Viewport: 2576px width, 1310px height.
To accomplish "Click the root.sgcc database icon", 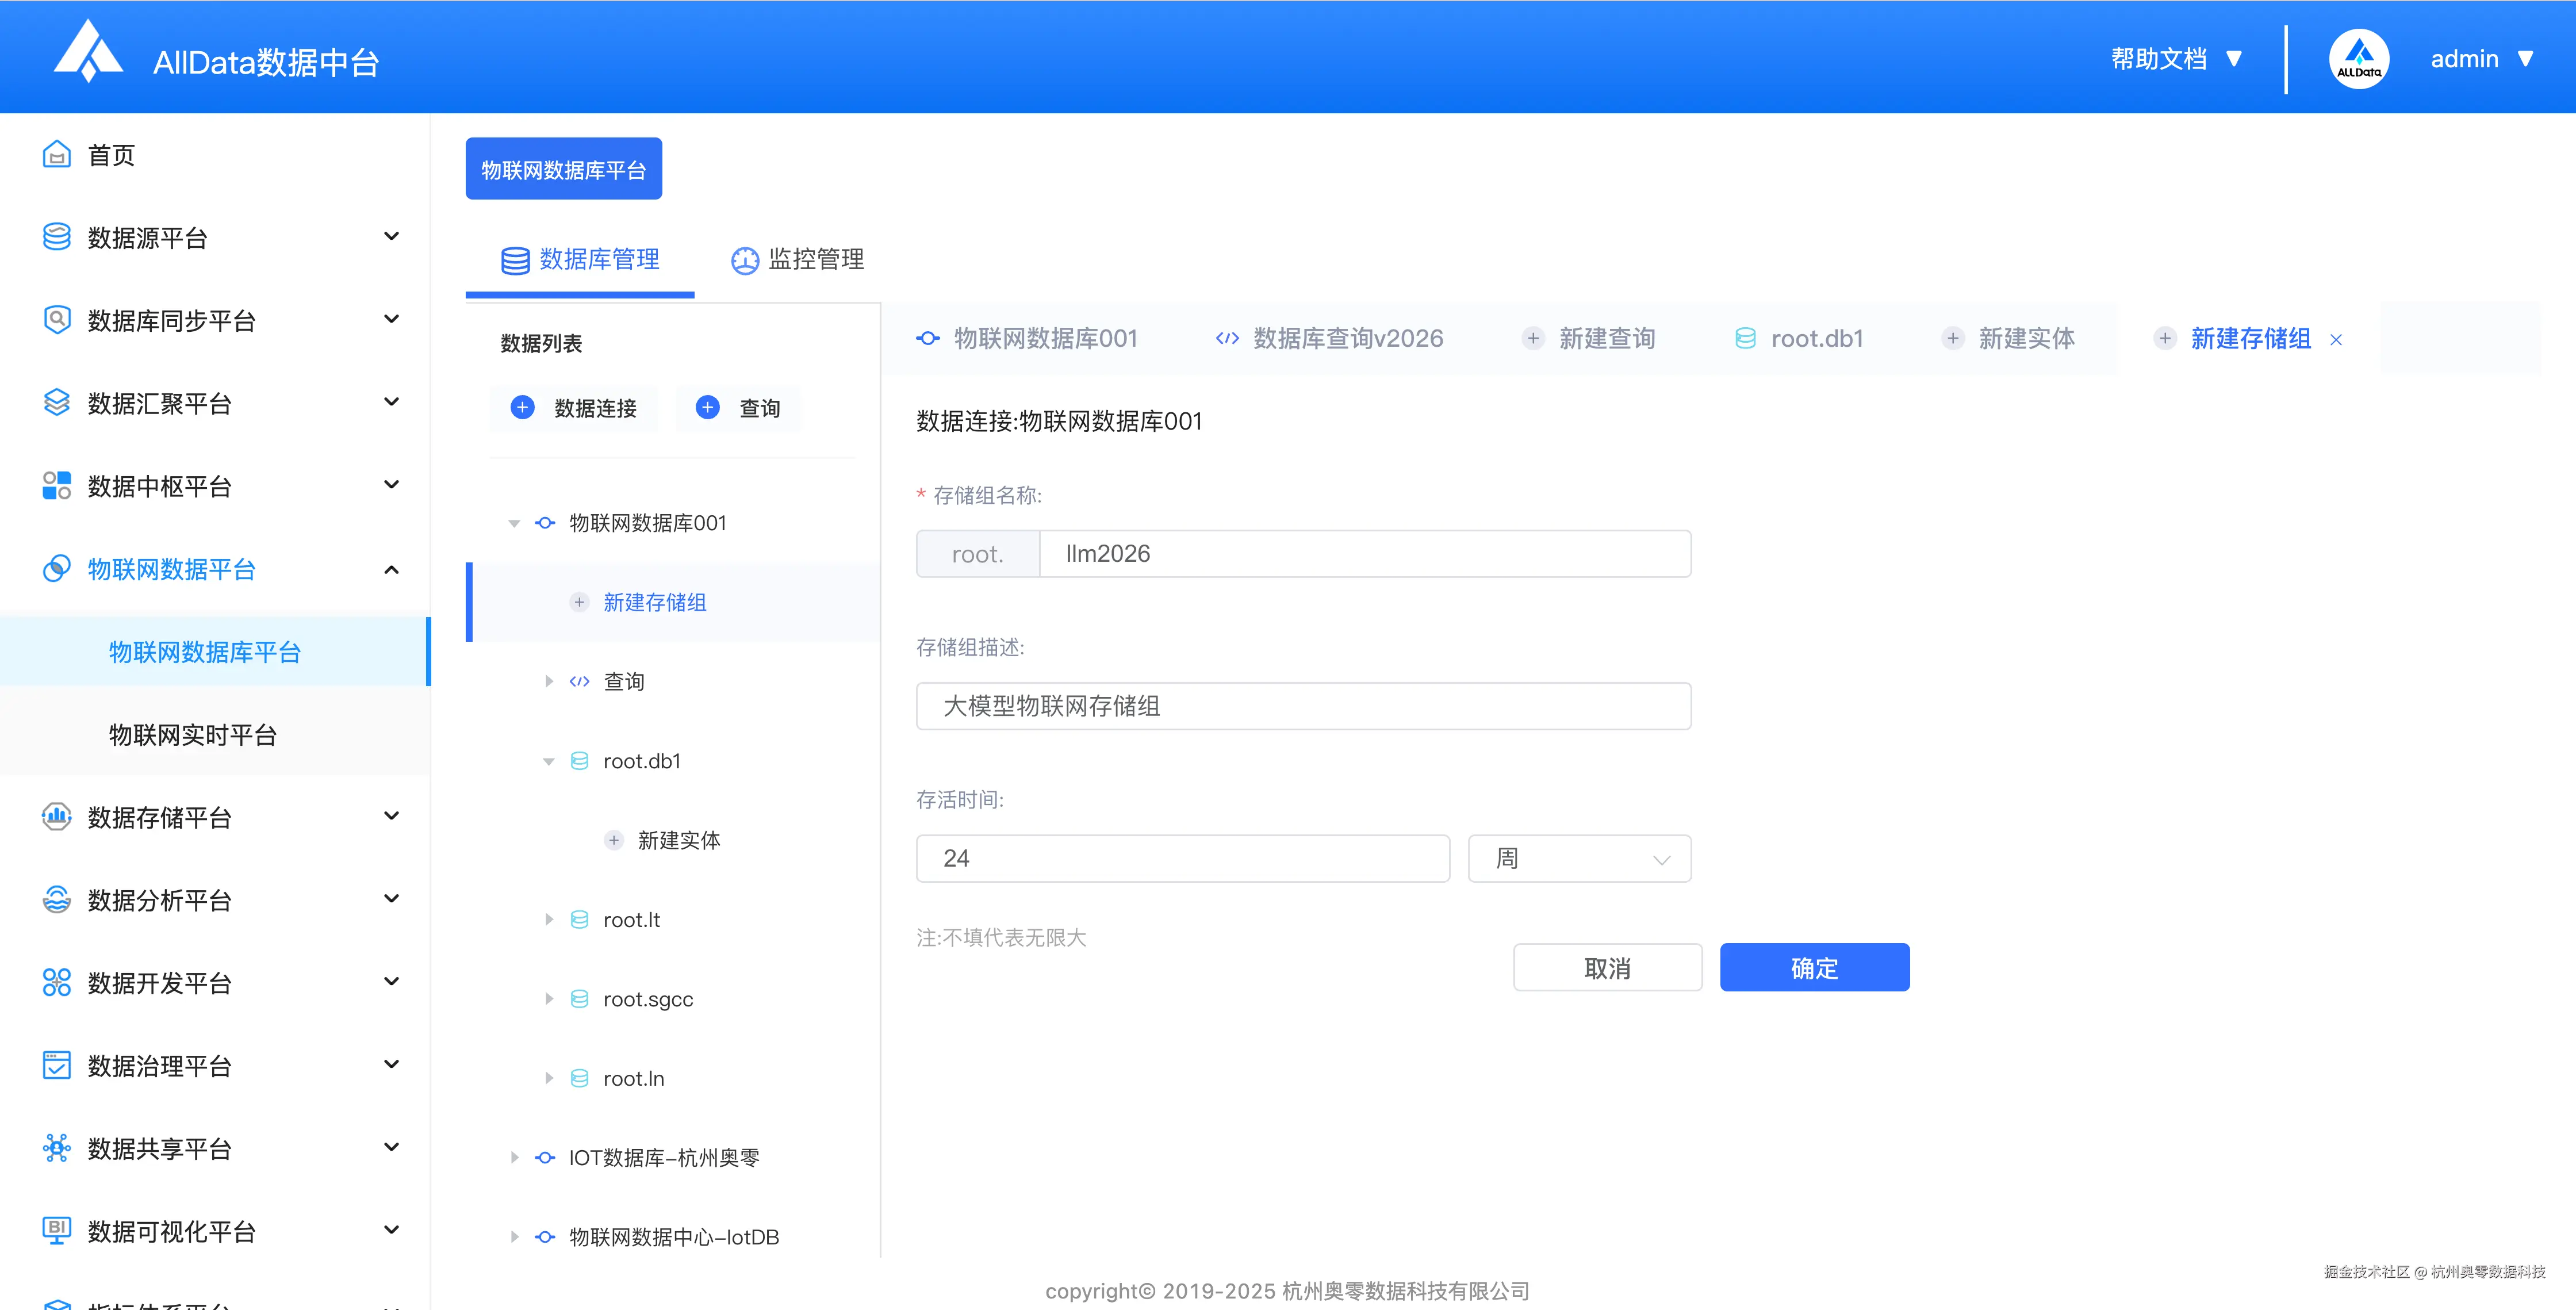I will pyautogui.click(x=579, y=999).
